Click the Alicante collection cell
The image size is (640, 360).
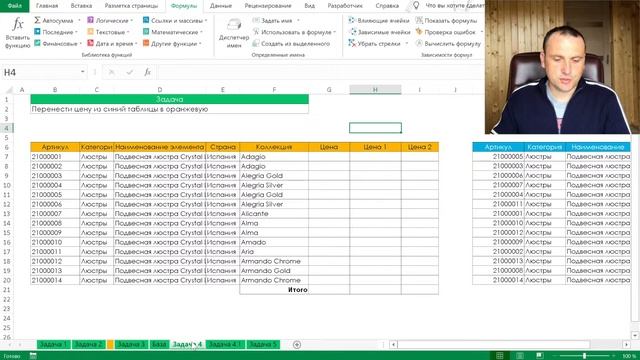[x=274, y=213]
